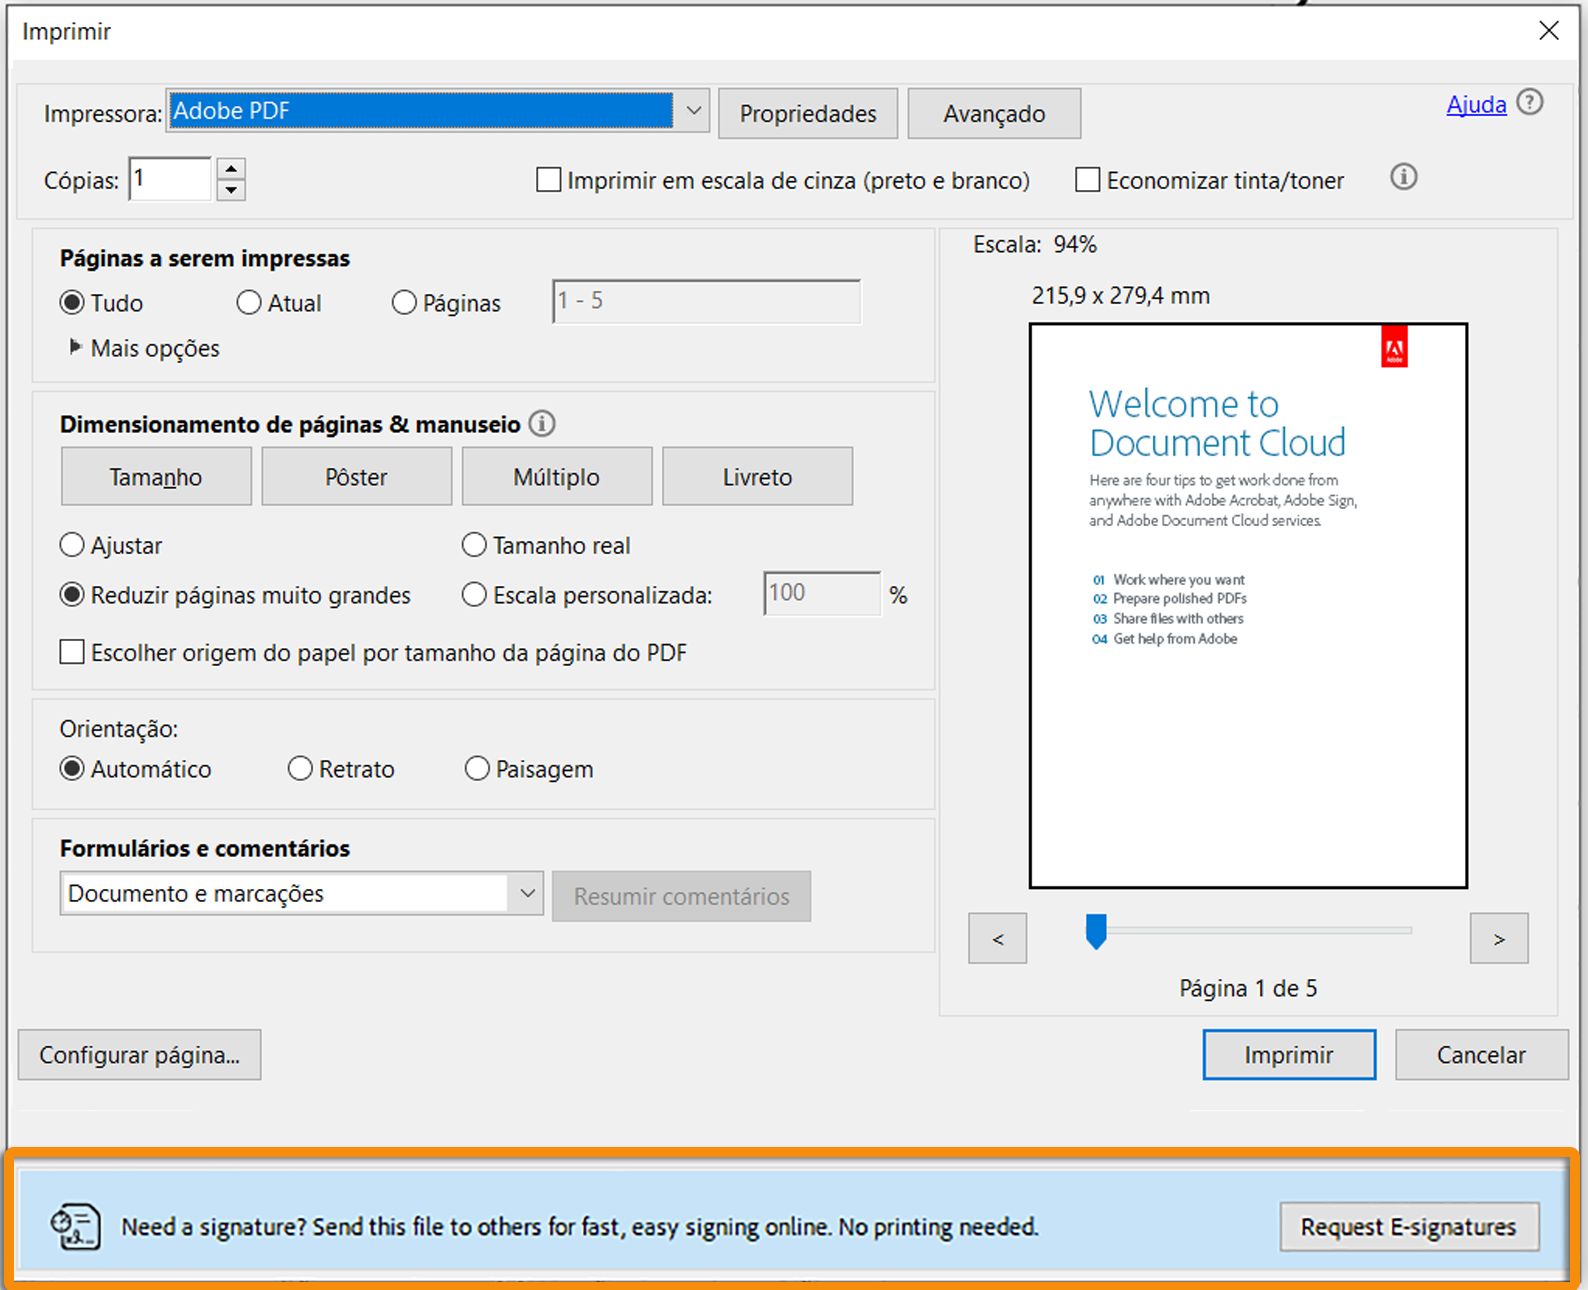Click the '215,9 x 279,4 mm' dimensions text
Image resolution: width=1588 pixels, height=1290 pixels.
pos(1121,296)
